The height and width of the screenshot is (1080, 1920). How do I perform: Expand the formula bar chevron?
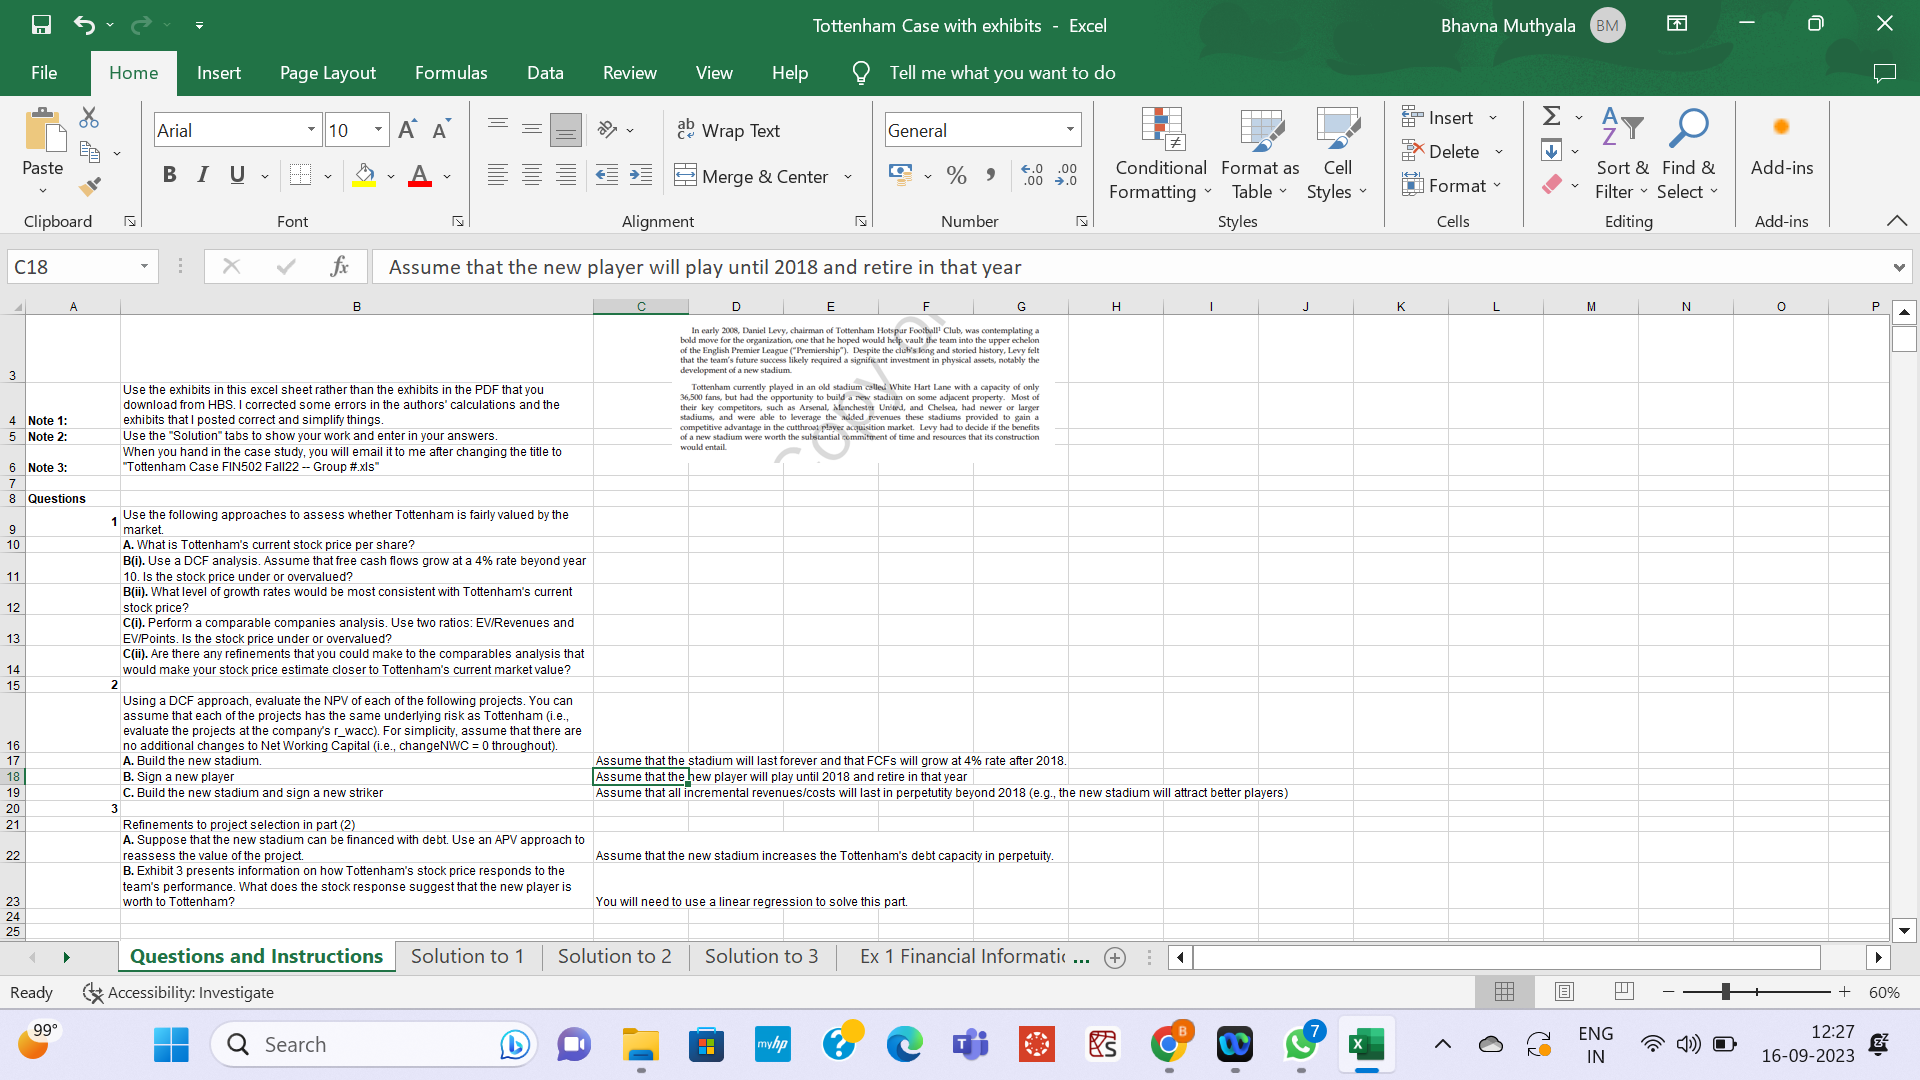pos(1899,267)
